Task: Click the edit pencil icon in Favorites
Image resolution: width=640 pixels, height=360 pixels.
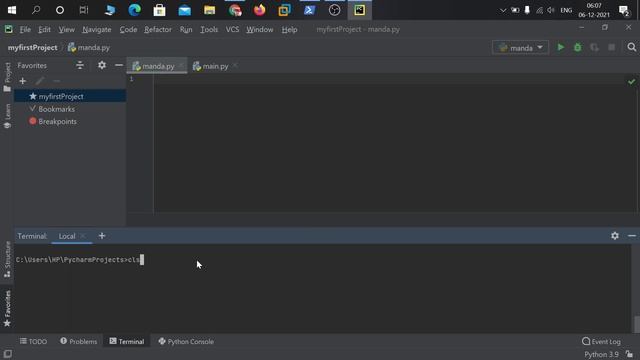Action: click(39, 81)
